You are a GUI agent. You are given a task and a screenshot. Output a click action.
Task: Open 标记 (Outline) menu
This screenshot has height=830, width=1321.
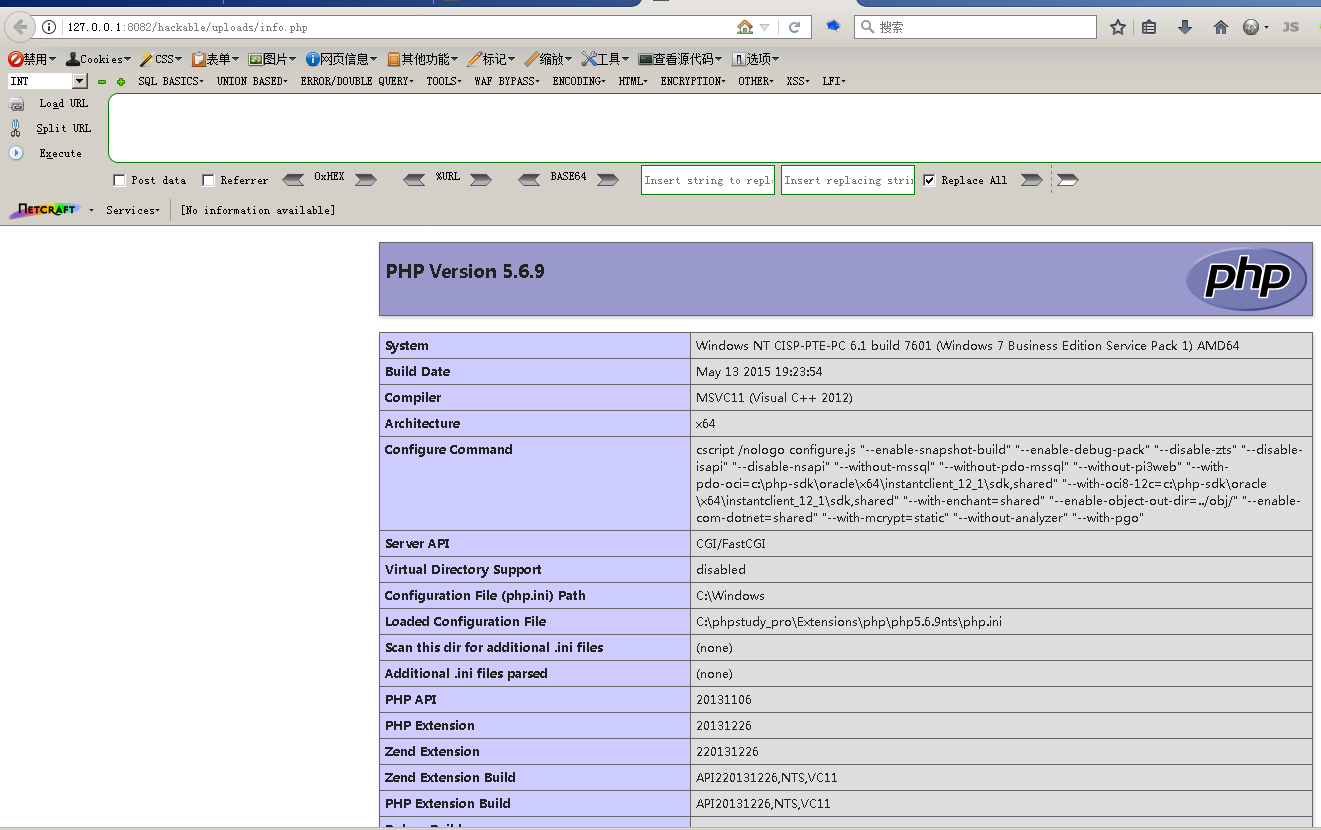pyautogui.click(x=492, y=59)
